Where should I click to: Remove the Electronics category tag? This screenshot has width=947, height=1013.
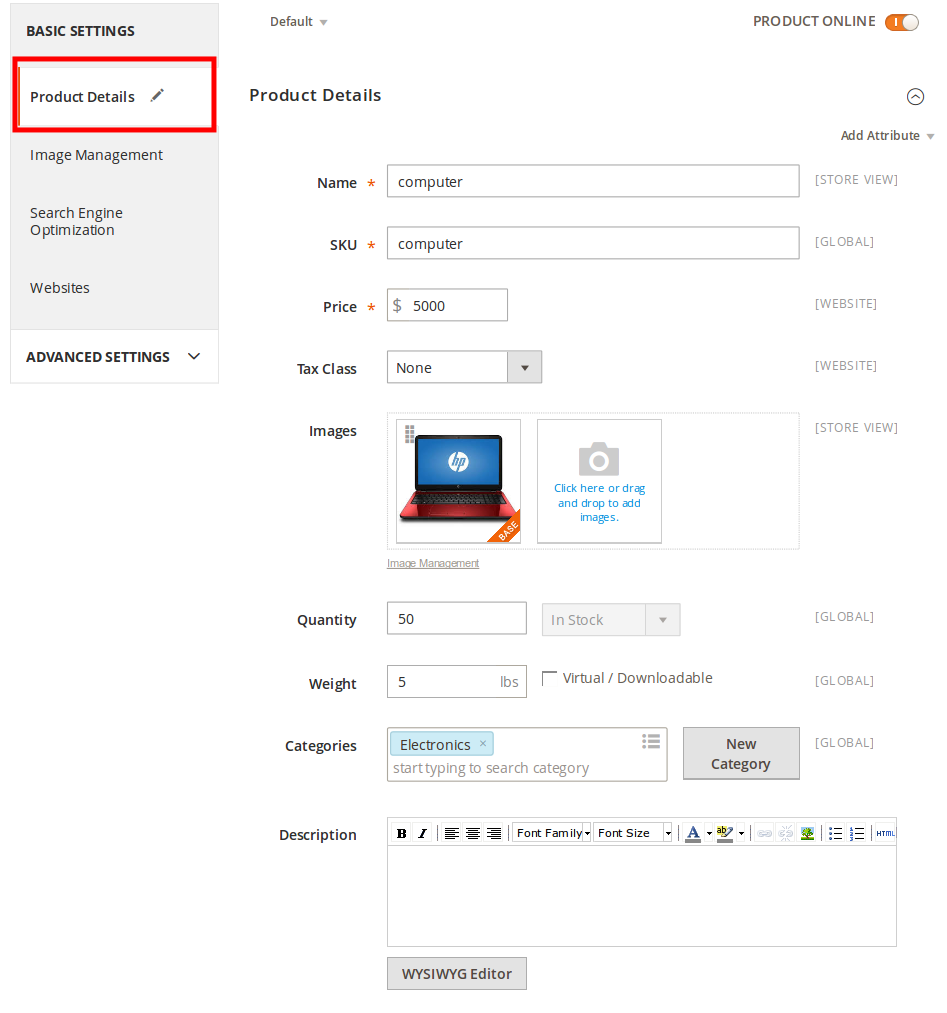pyautogui.click(x=483, y=744)
